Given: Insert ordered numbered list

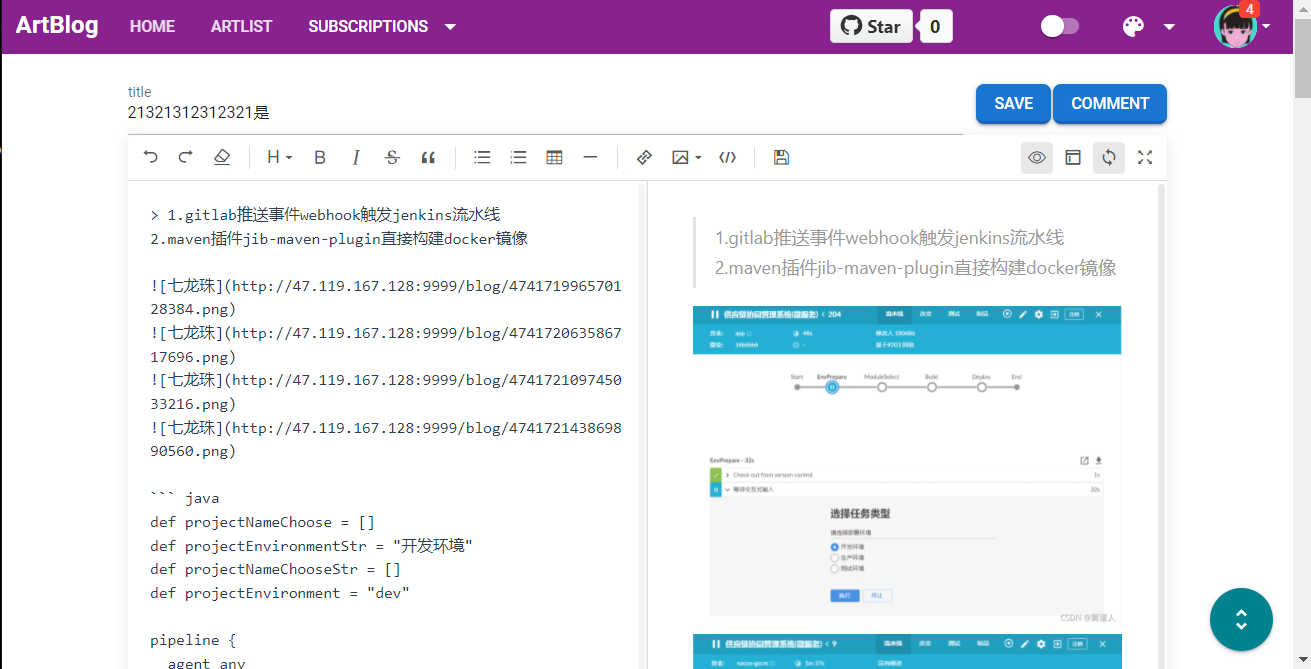Looking at the screenshot, I should (x=518, y=157).
